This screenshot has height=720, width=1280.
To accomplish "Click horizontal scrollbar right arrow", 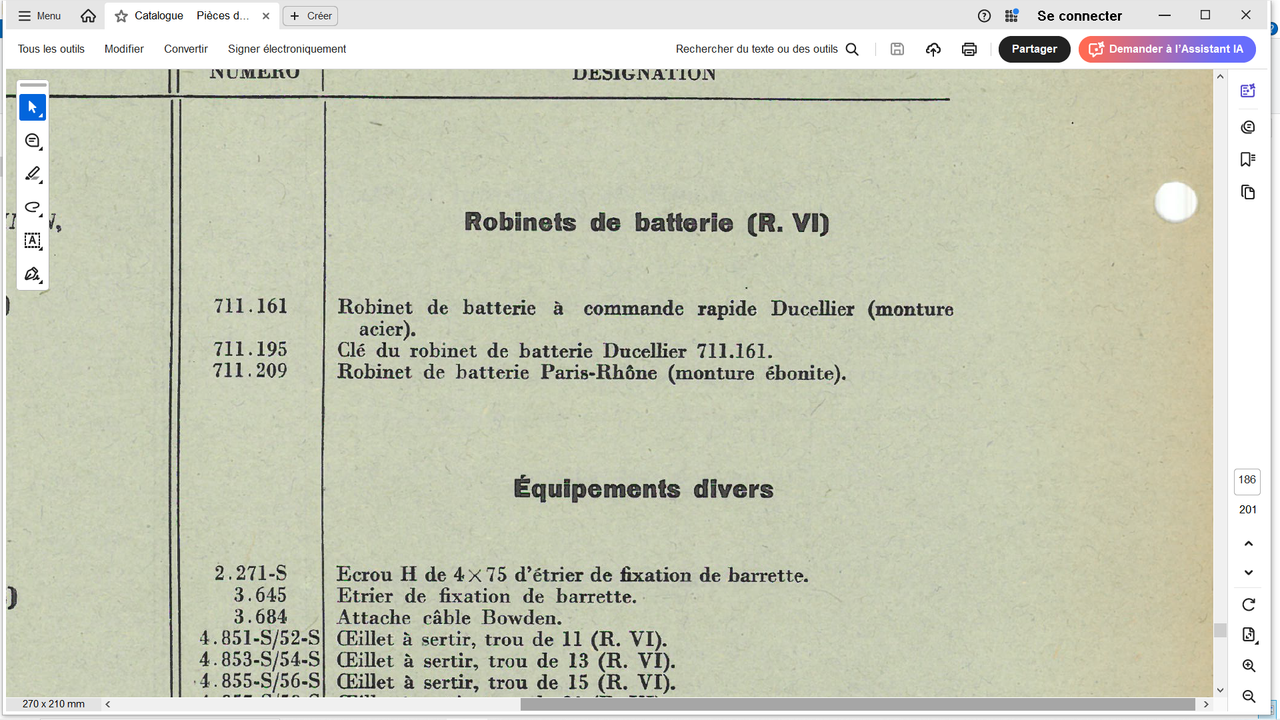I will pos(1207,704).
